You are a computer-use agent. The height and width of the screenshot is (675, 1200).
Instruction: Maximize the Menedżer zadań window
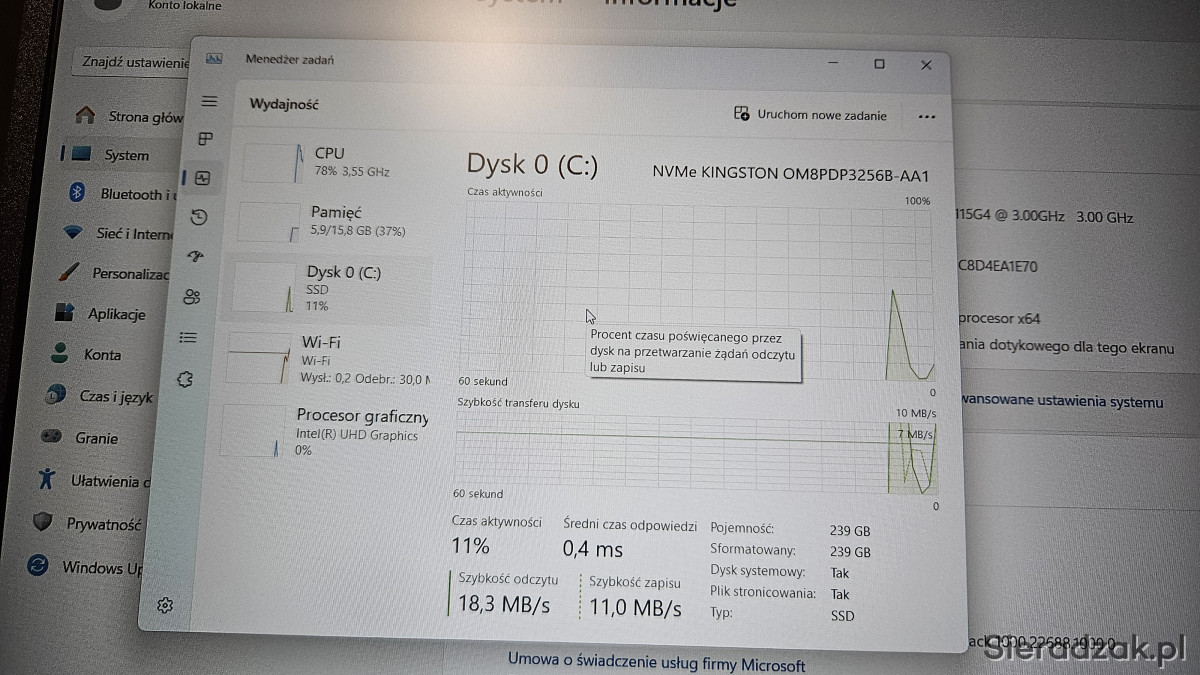879,64
